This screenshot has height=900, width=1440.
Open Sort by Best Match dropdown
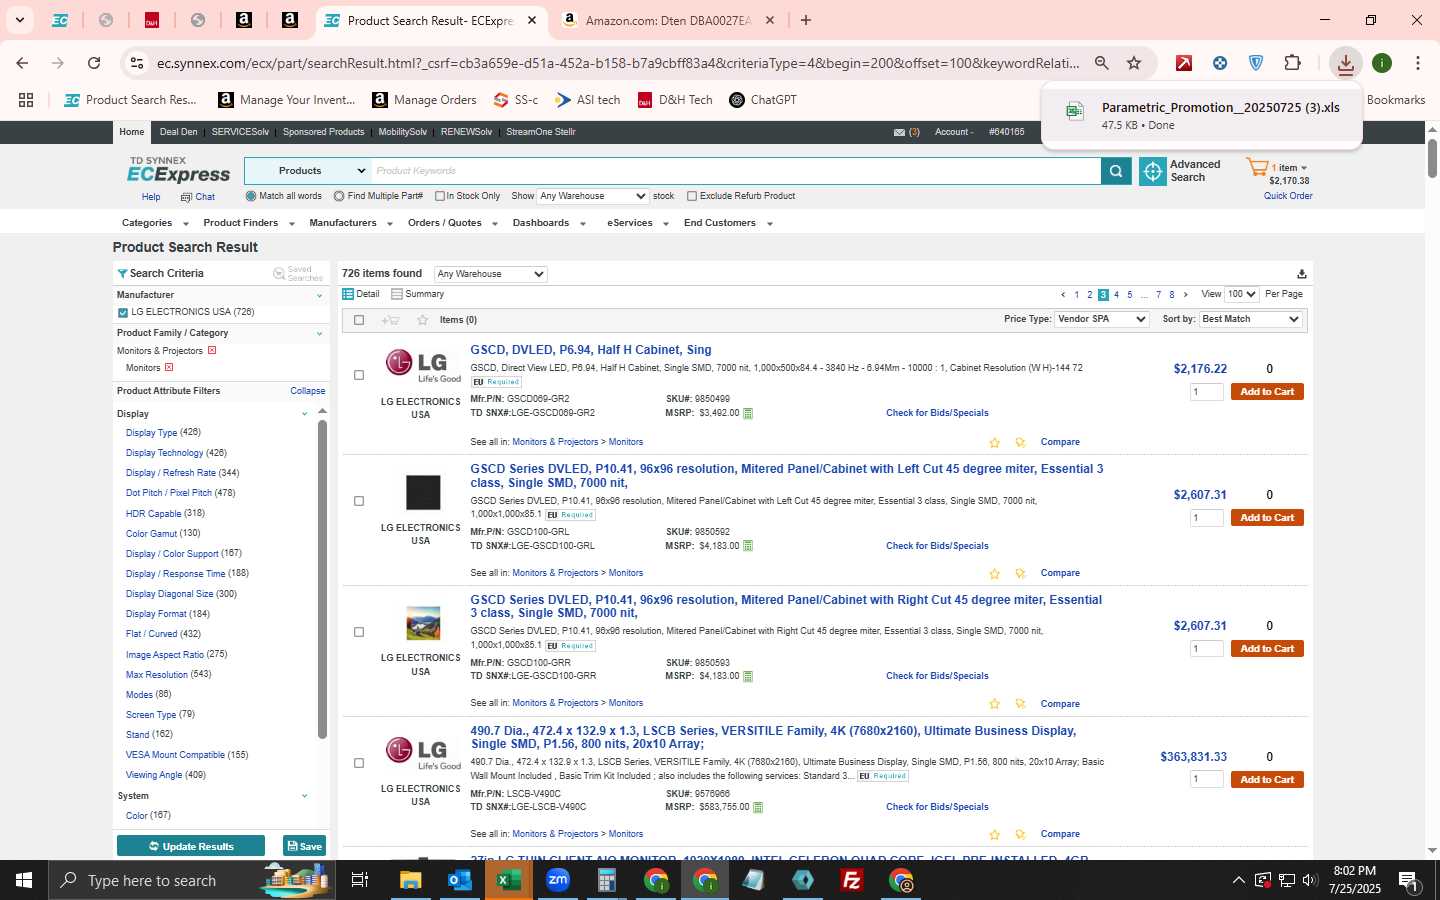click(x=1250, y=319)
